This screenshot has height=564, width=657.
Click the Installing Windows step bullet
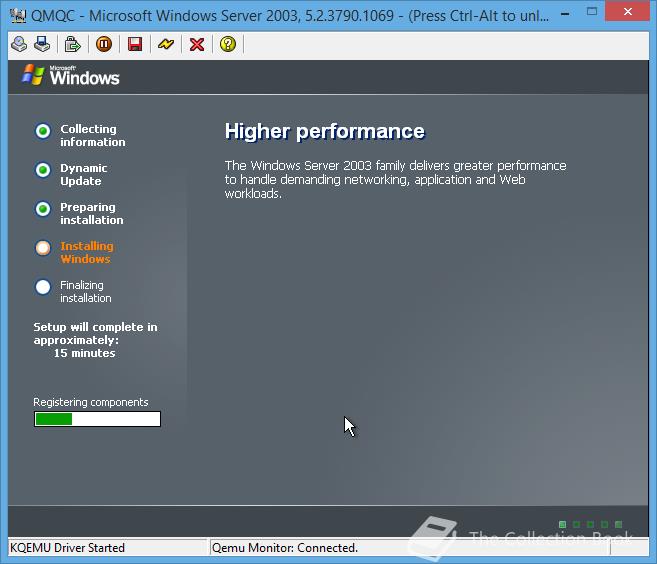43,248
